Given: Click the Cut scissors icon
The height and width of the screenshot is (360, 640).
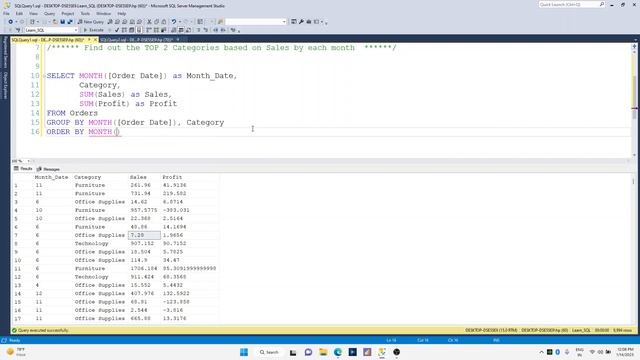Looking at the screenshot, I should tap(149, 22).
